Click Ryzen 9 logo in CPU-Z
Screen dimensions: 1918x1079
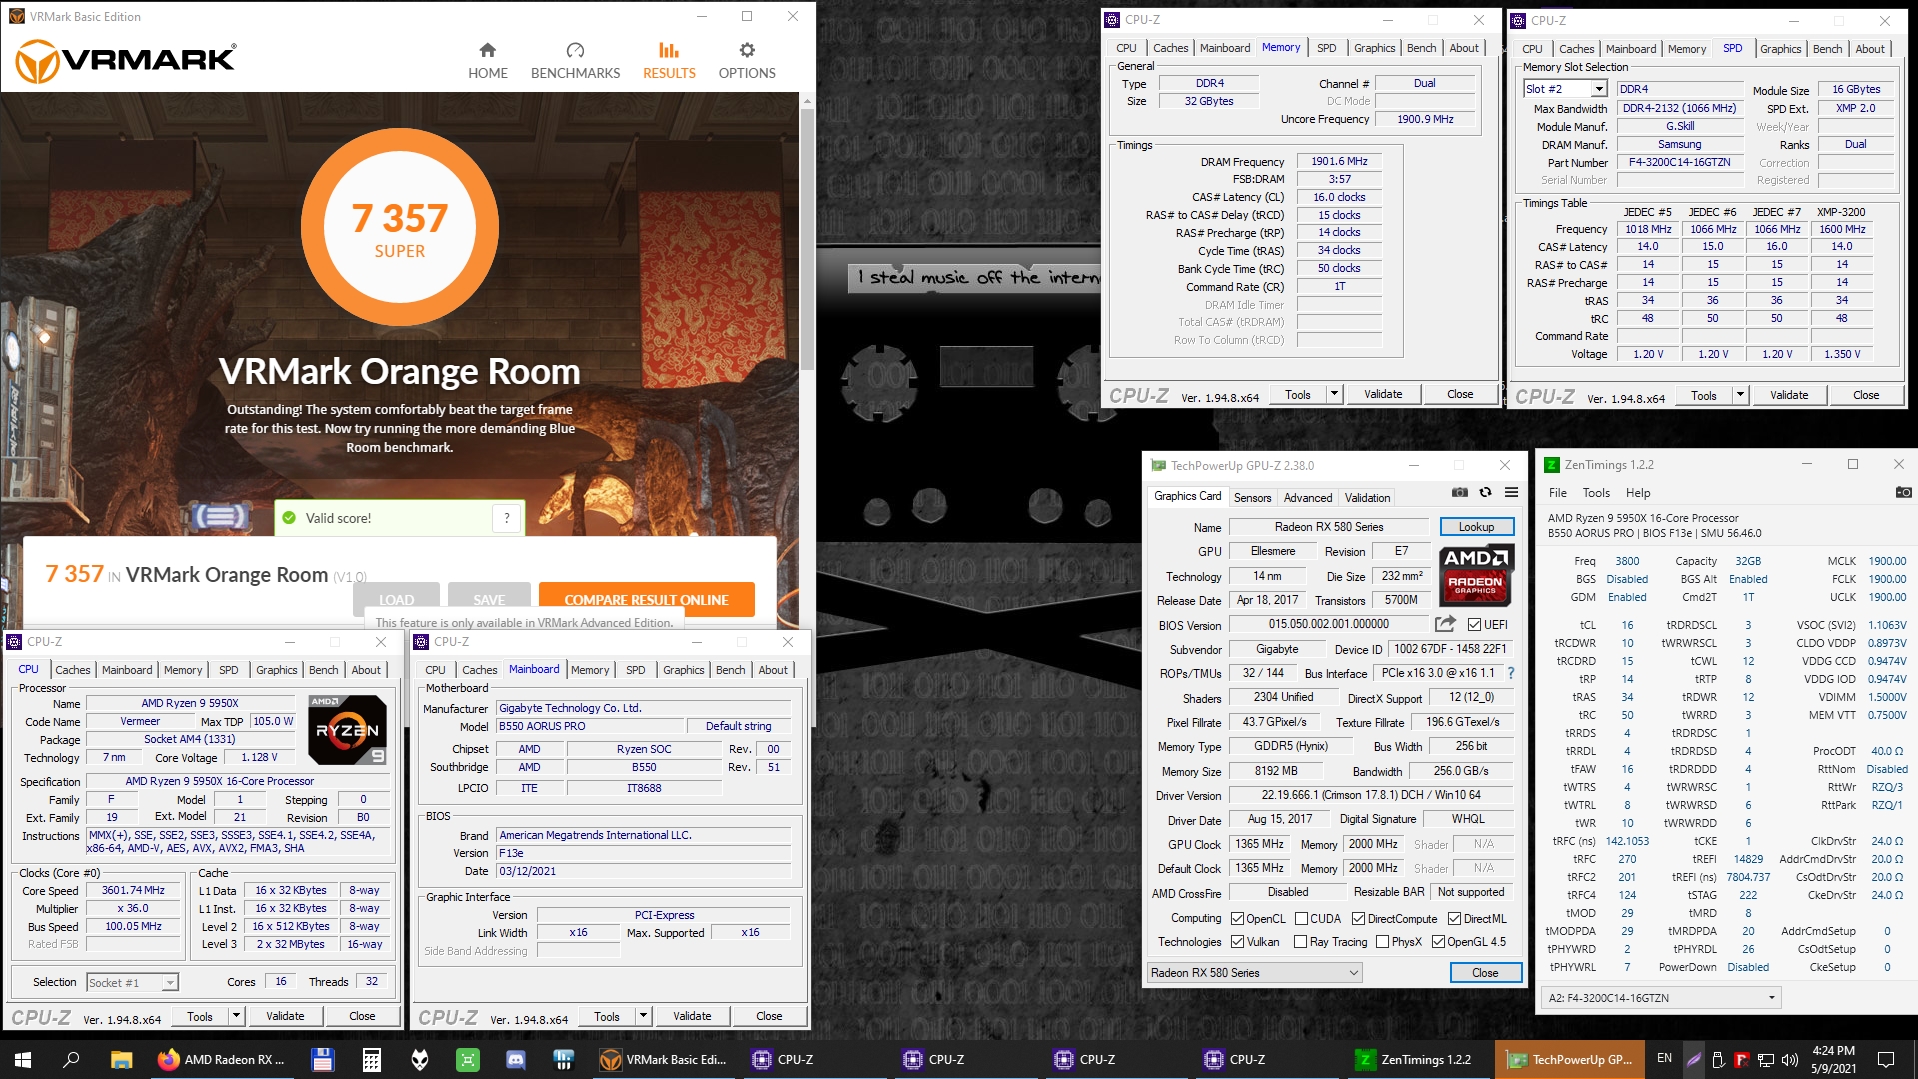pyautogui.click(x=347, y=730)
